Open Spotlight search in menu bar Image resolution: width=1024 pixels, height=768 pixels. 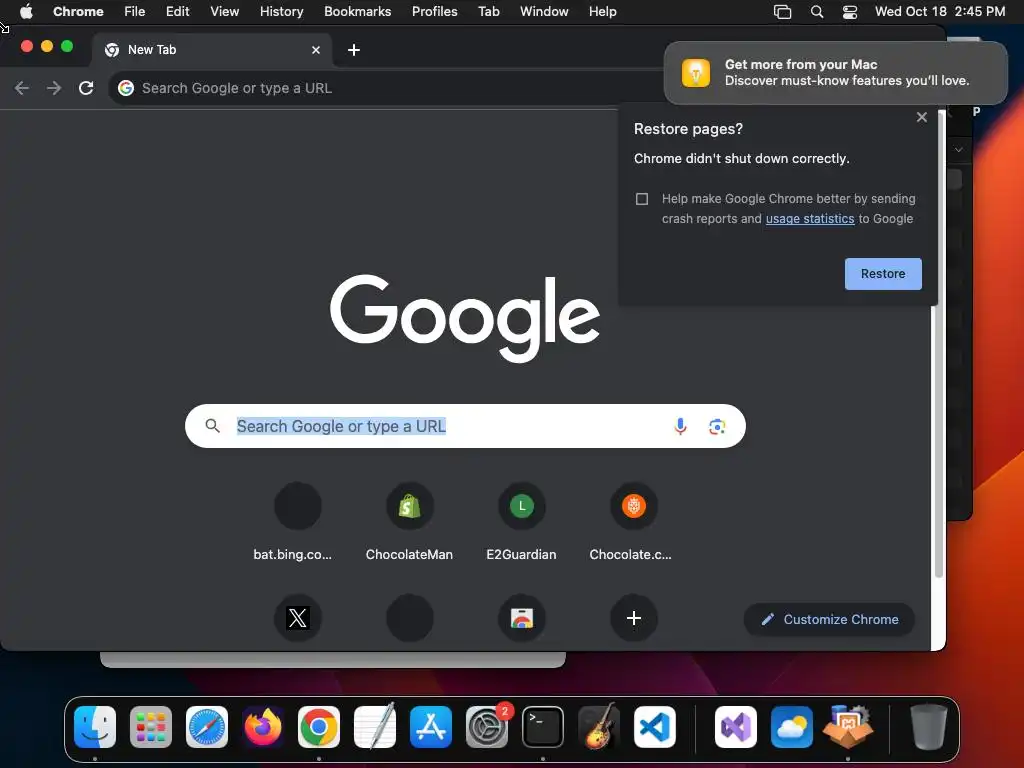816,12
